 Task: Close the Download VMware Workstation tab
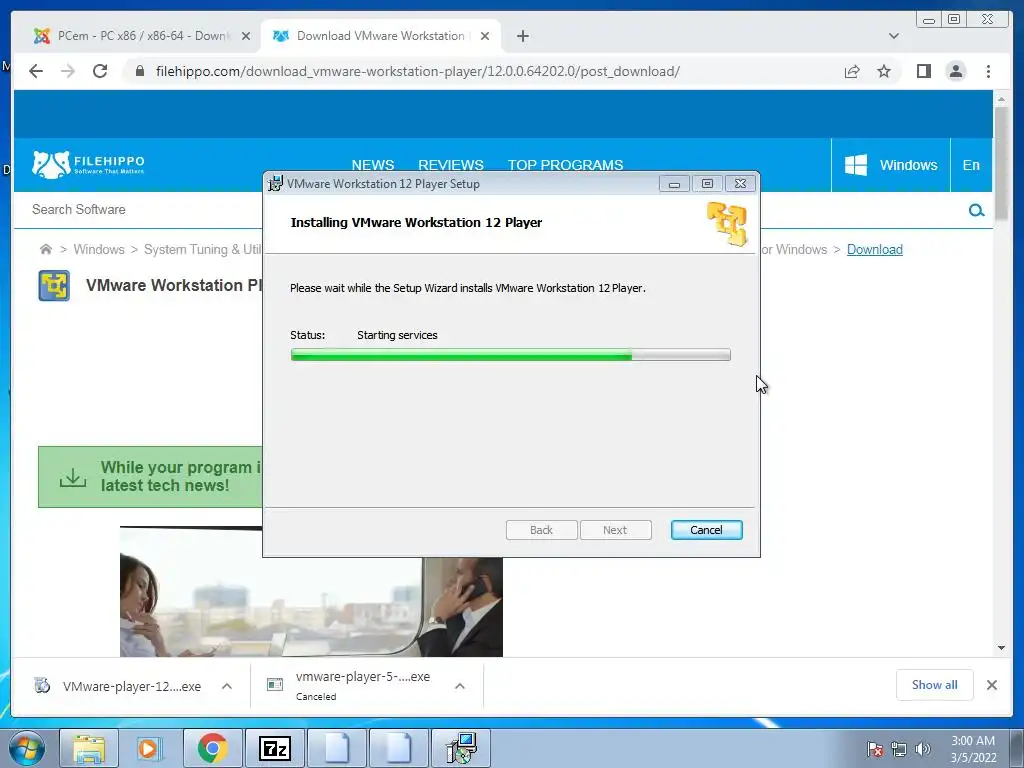(x=485, y=36)
